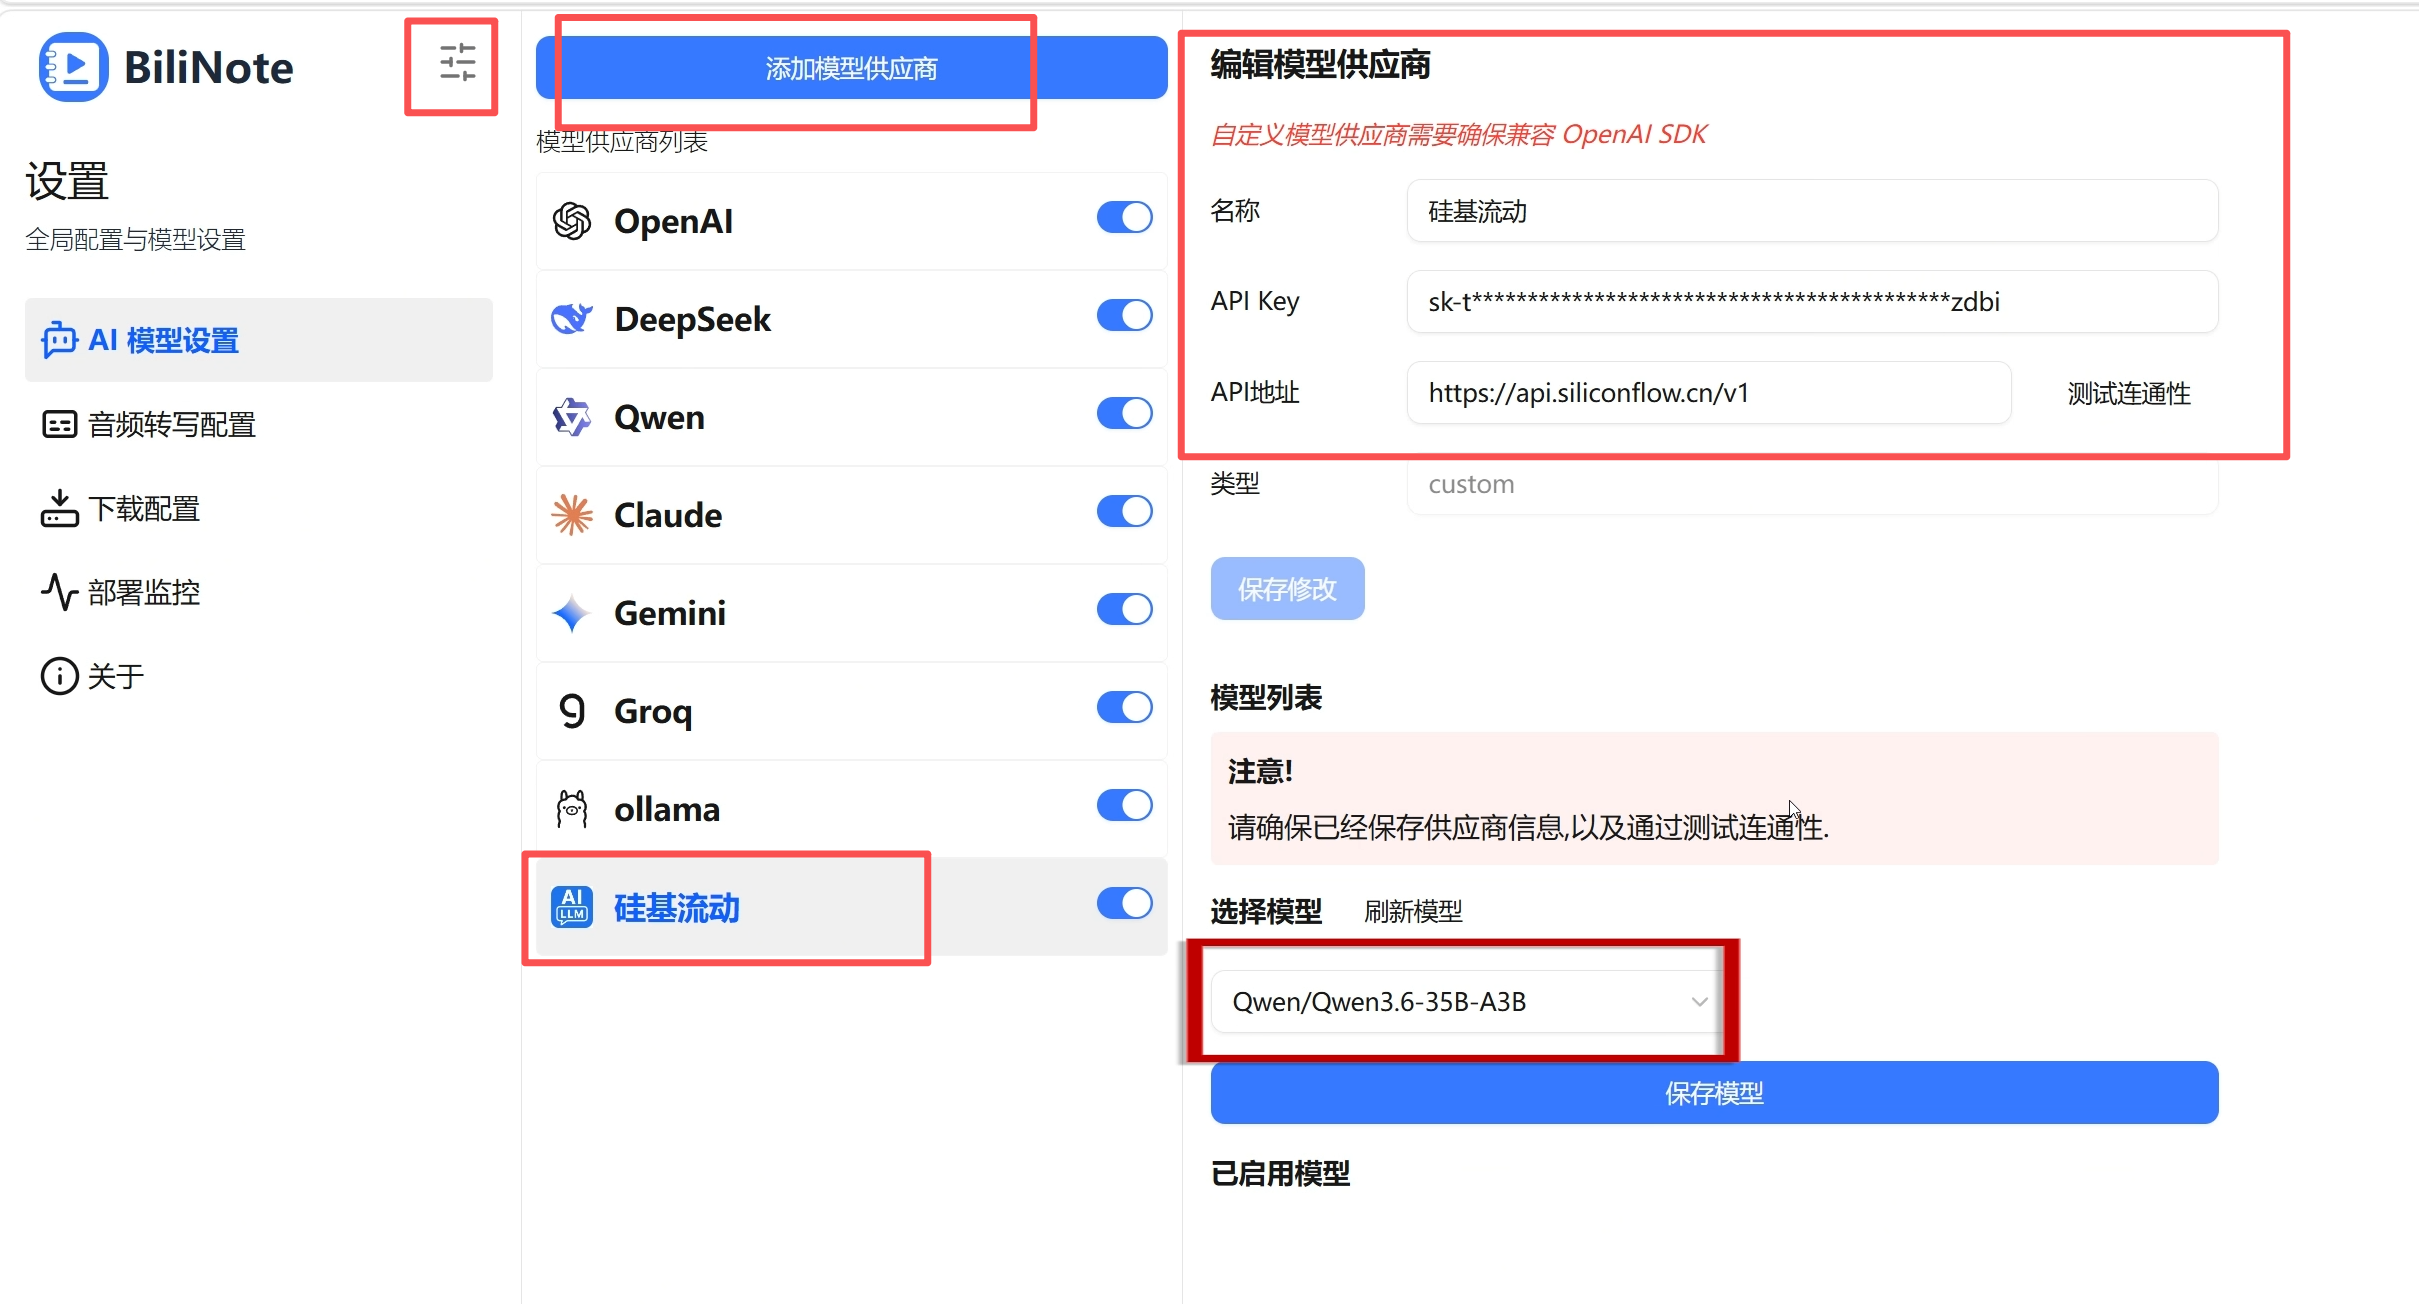Click the 类型 custom field
This screenshot has height=1304, width=2419.
pyautogui.click(x=1813, y=484)
